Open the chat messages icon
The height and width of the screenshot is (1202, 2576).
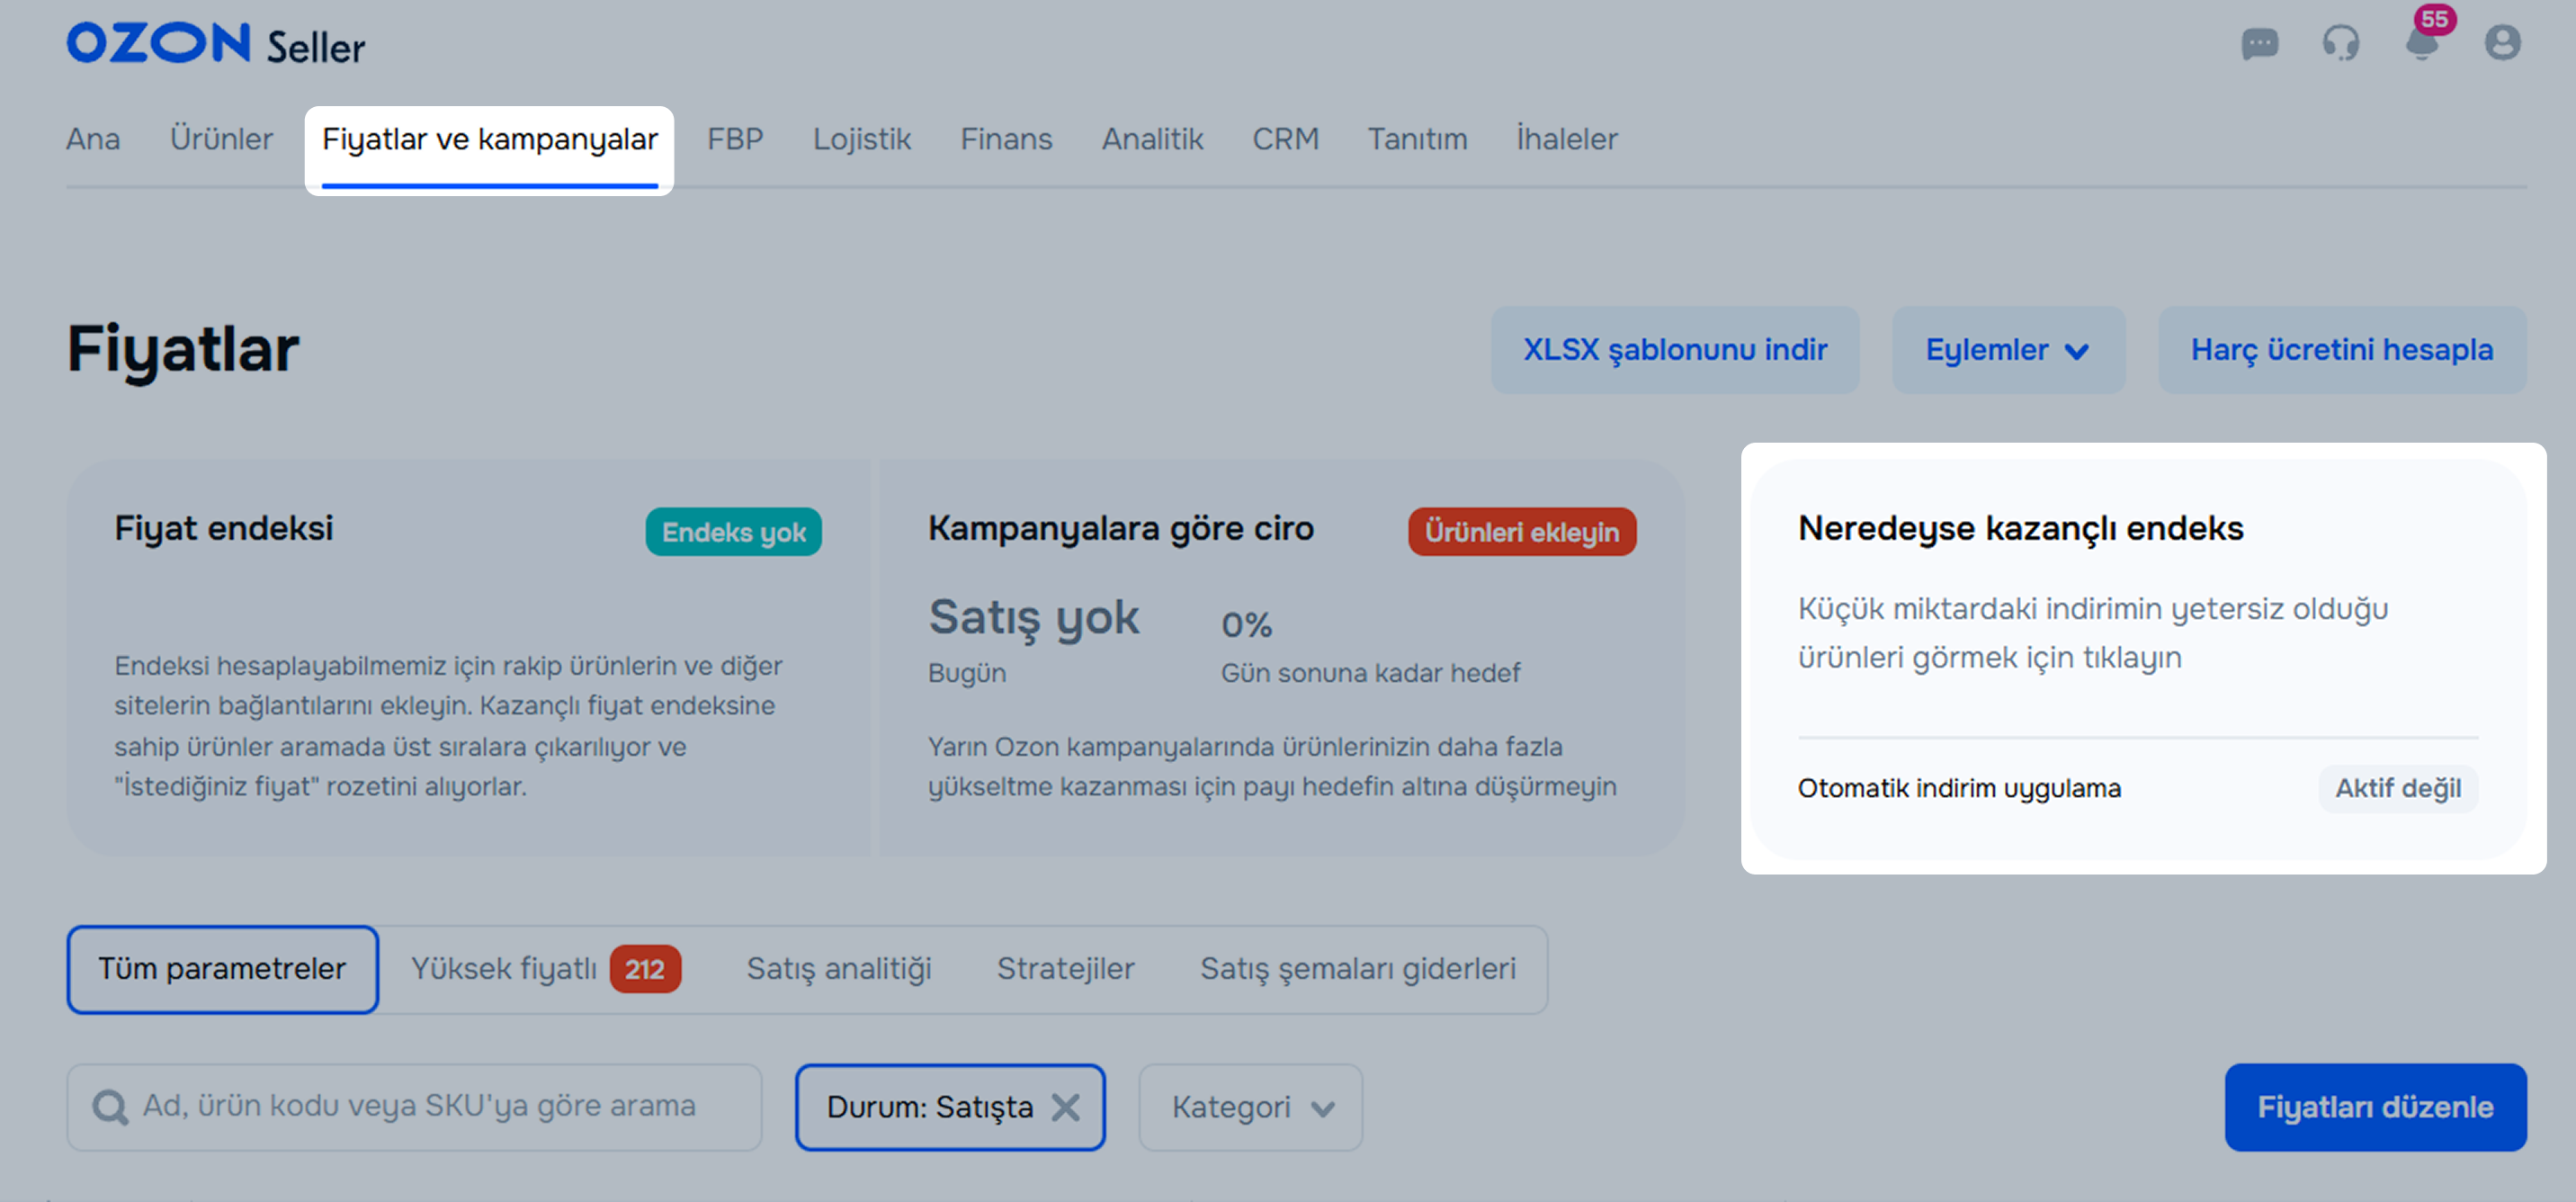point(2260,44)
